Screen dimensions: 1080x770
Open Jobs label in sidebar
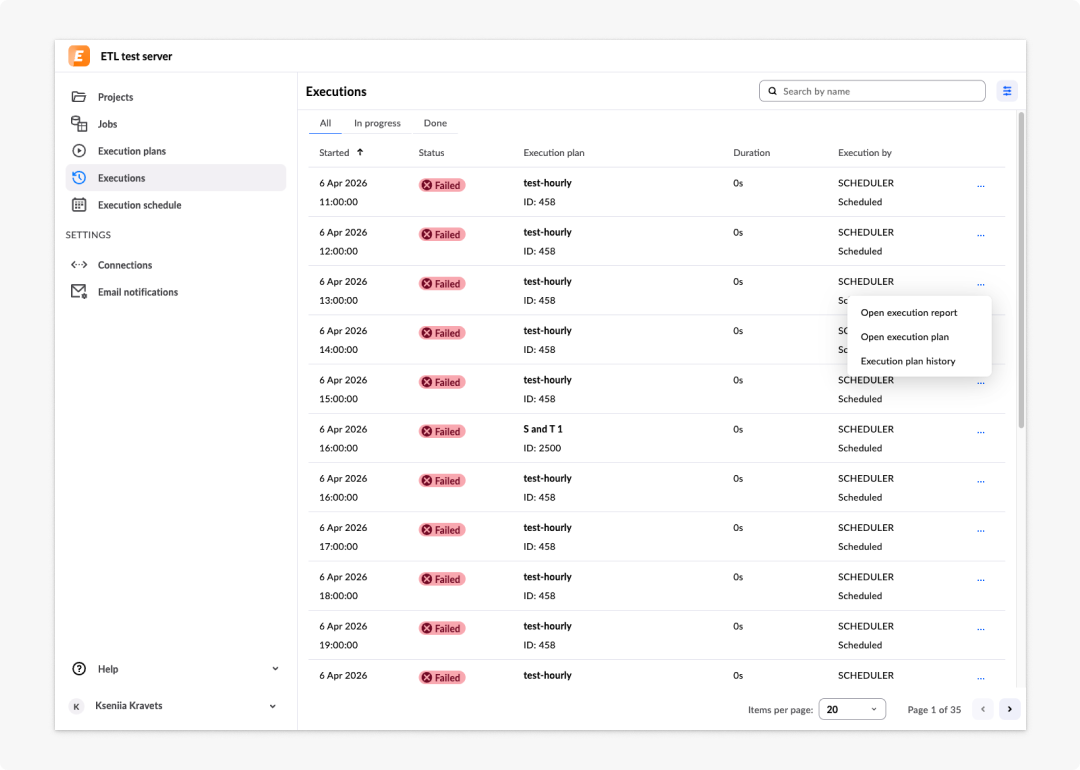click(107, 124)
